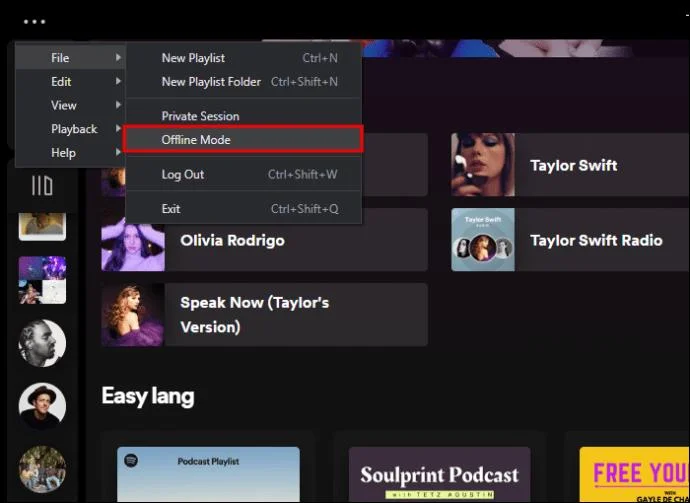
Task: Open the three-dot main menu
Action: (x=34, y=22)
